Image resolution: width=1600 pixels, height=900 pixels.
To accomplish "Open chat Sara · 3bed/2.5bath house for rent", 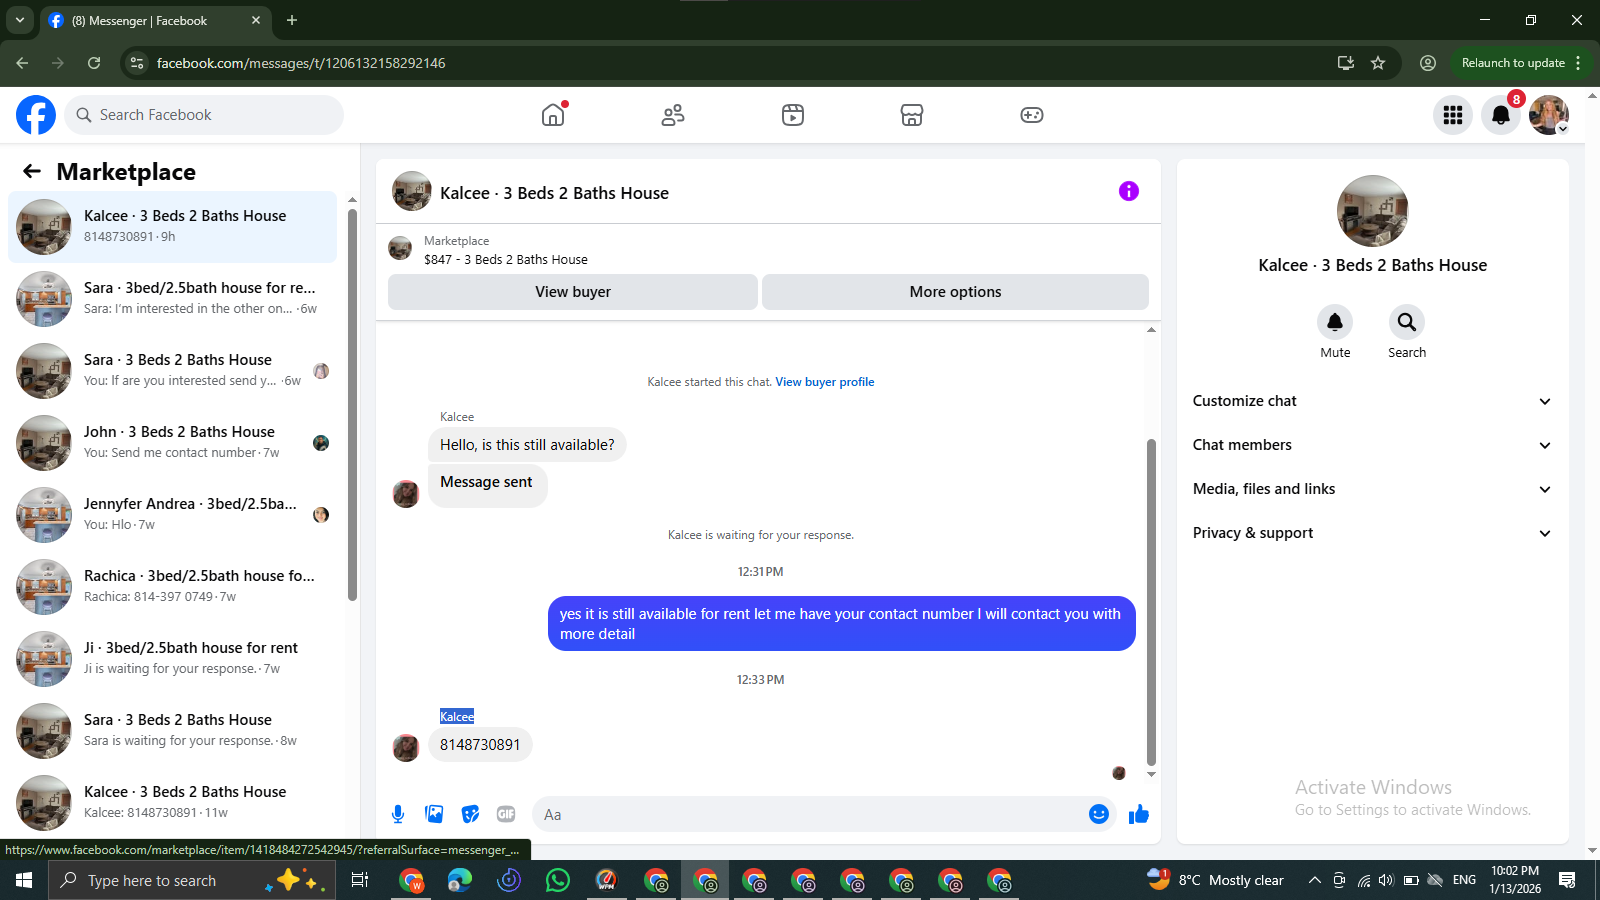I will (172, 299).
